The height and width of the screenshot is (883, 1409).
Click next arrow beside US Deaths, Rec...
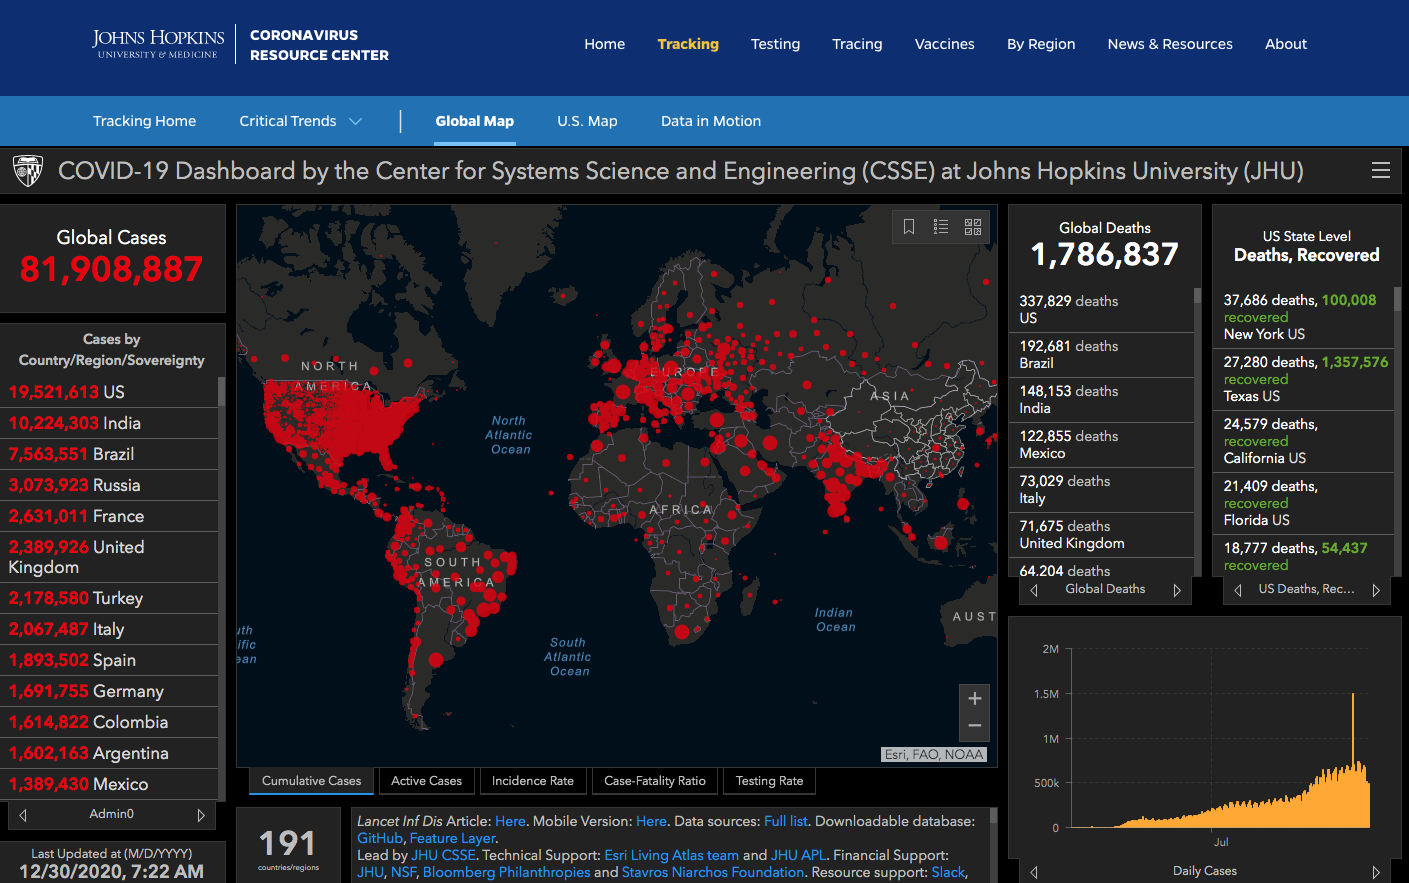tap(1376, 590)
